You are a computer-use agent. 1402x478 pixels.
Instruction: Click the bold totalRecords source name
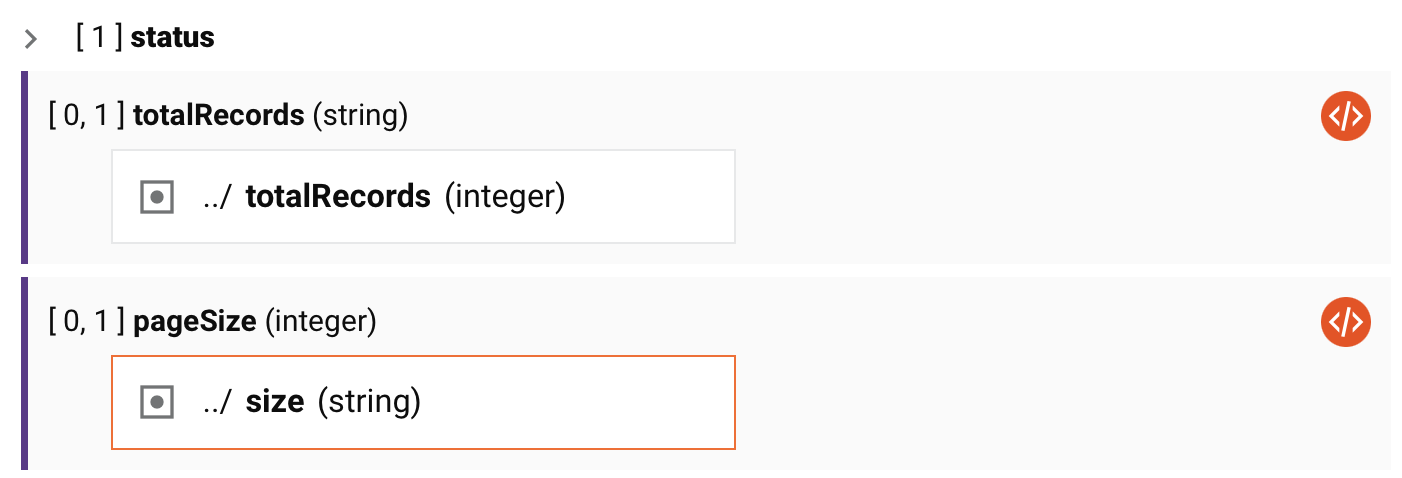(338, 197)
